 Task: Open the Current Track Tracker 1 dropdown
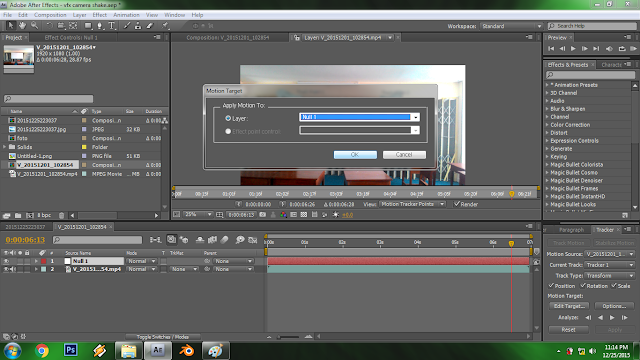click(610, 265)
